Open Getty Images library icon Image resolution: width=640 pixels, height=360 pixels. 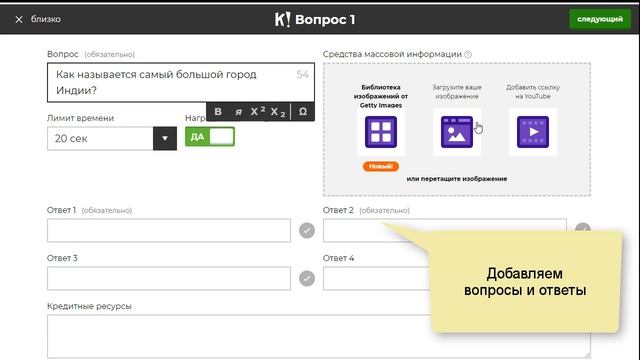tap(381, 132)
